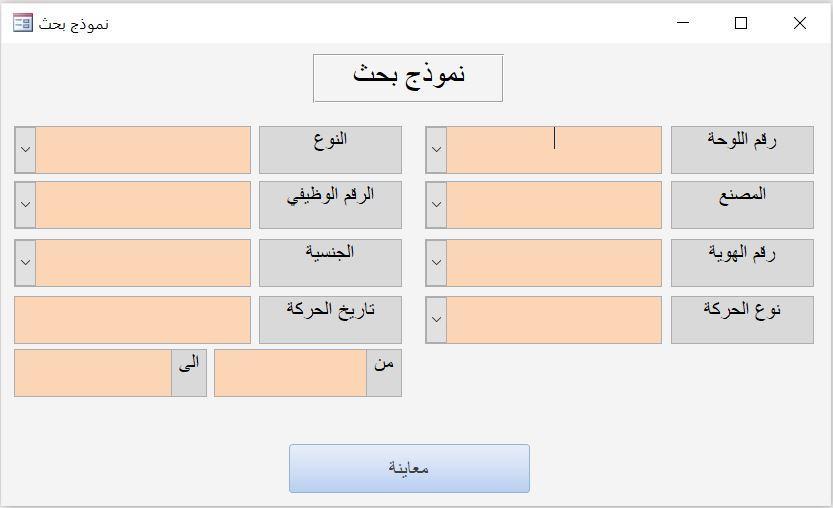Click the المصنع input field

553,205
